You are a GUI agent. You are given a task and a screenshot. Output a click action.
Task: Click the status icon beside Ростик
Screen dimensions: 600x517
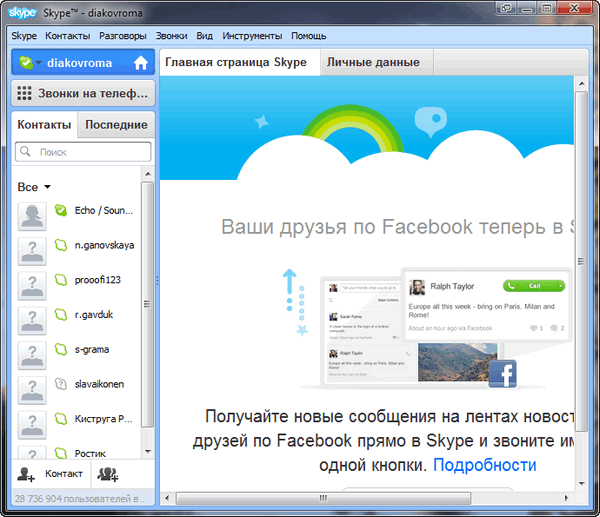(x=61, y=453)
